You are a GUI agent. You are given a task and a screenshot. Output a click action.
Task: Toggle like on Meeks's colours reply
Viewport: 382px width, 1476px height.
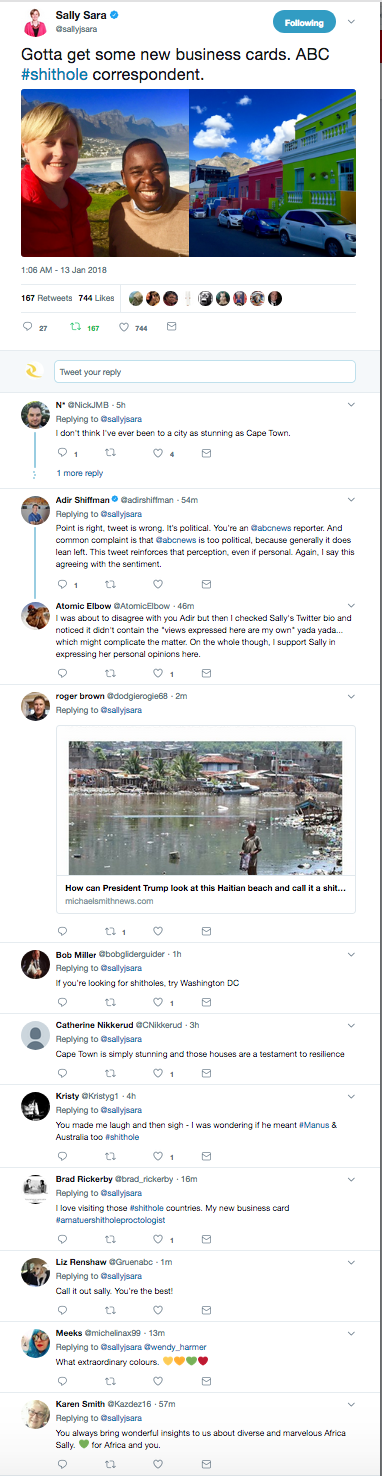pyautogui.click(x=158, y=1388)
